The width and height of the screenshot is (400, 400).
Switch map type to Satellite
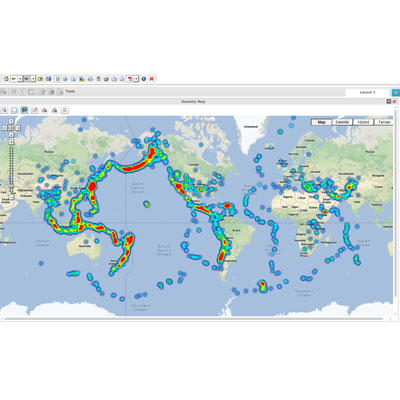pyautogui.click(x=342, y=122)
